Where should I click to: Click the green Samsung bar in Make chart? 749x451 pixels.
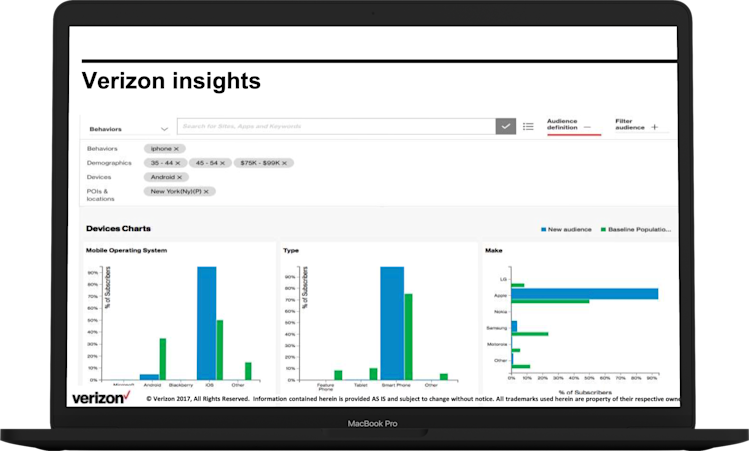pos(530,334)
